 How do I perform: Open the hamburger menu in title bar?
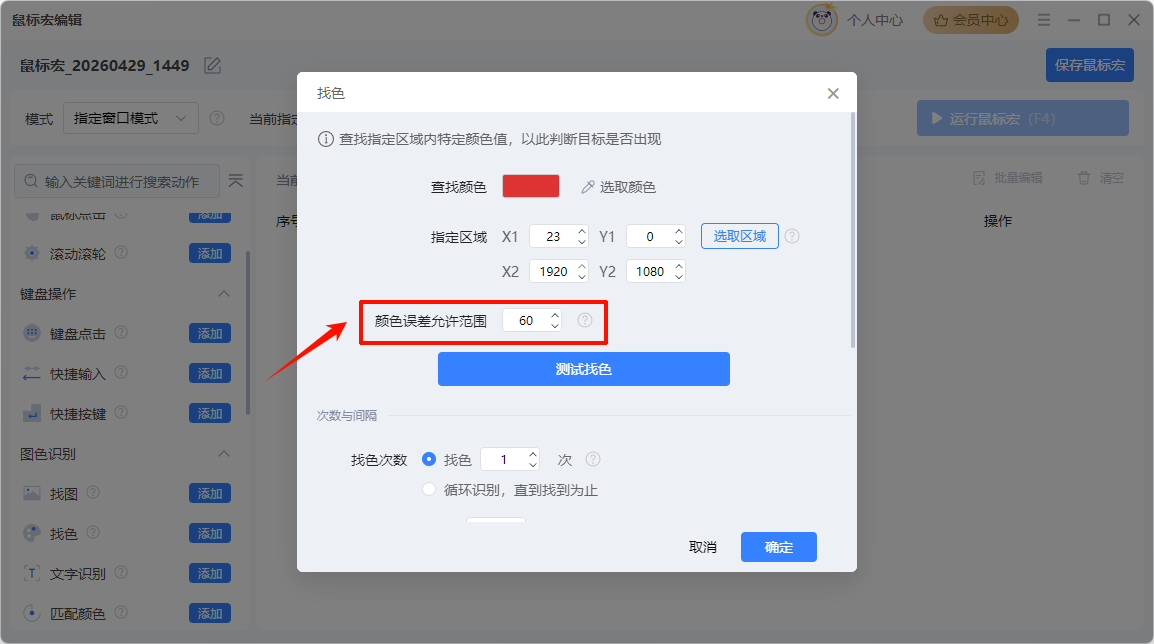point(1043,19)
